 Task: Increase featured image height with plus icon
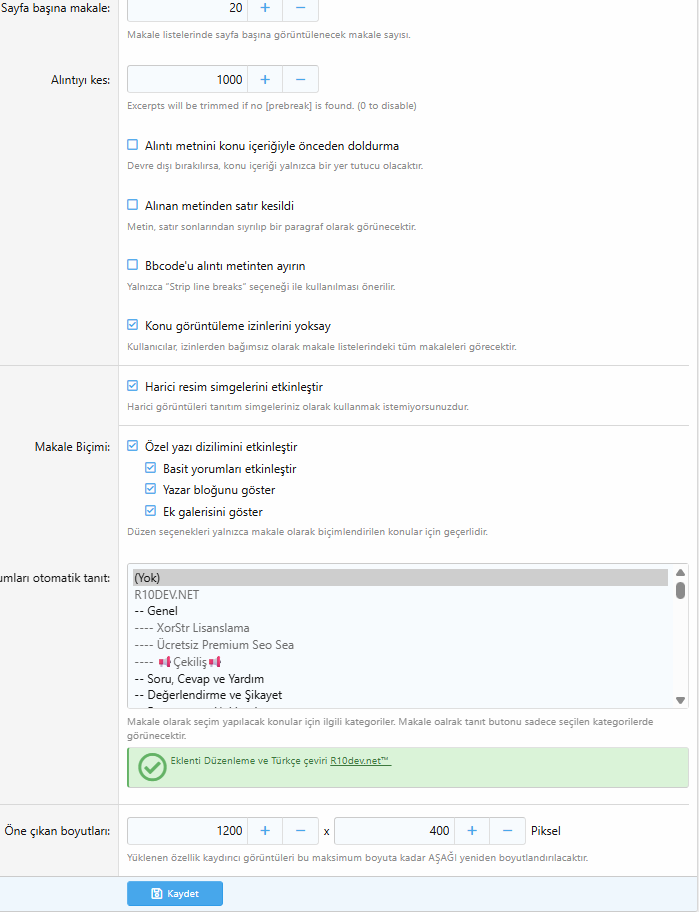tap(472, 831)
